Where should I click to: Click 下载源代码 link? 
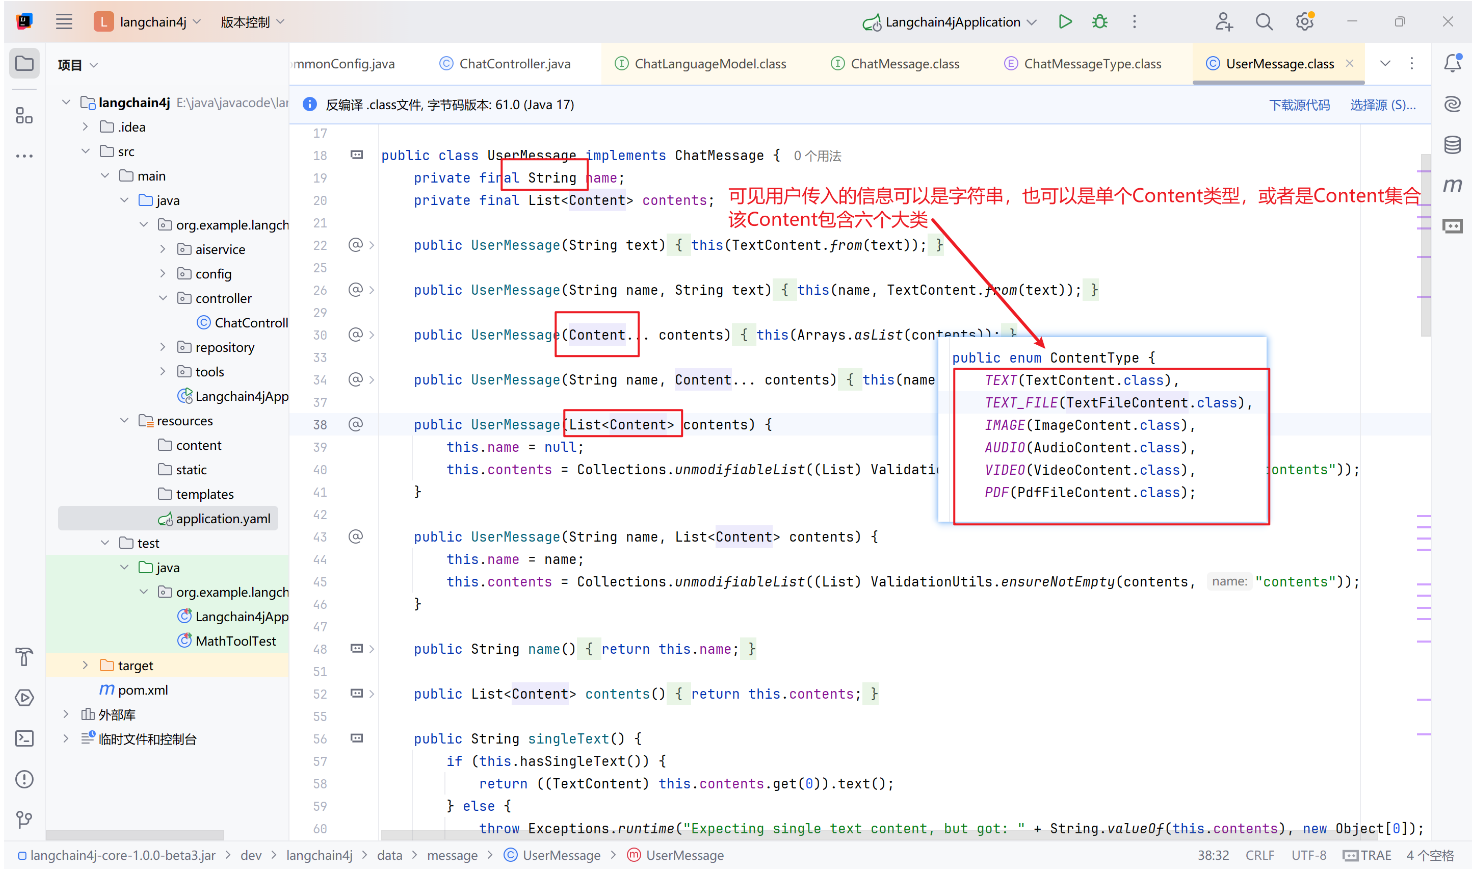pyautogui.click(x=1299, y=105)
